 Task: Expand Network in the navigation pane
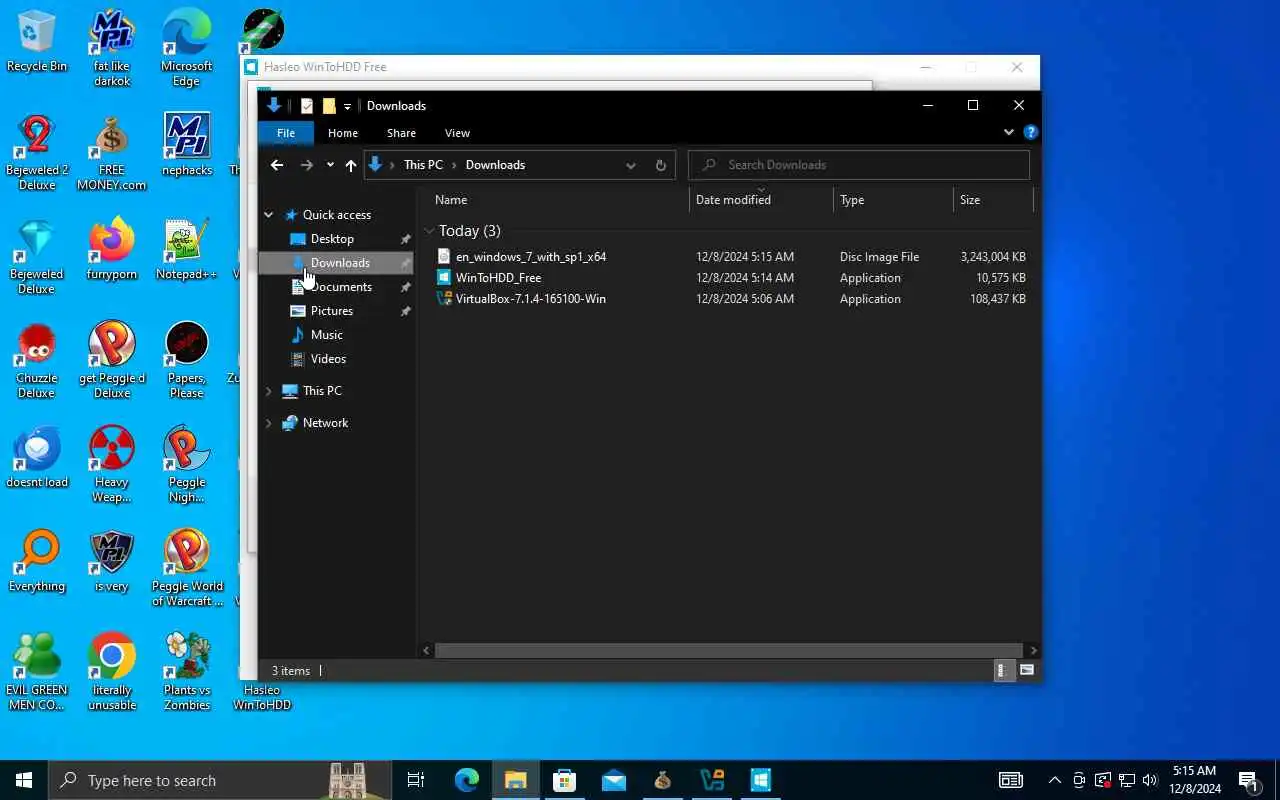coord(269,423)
